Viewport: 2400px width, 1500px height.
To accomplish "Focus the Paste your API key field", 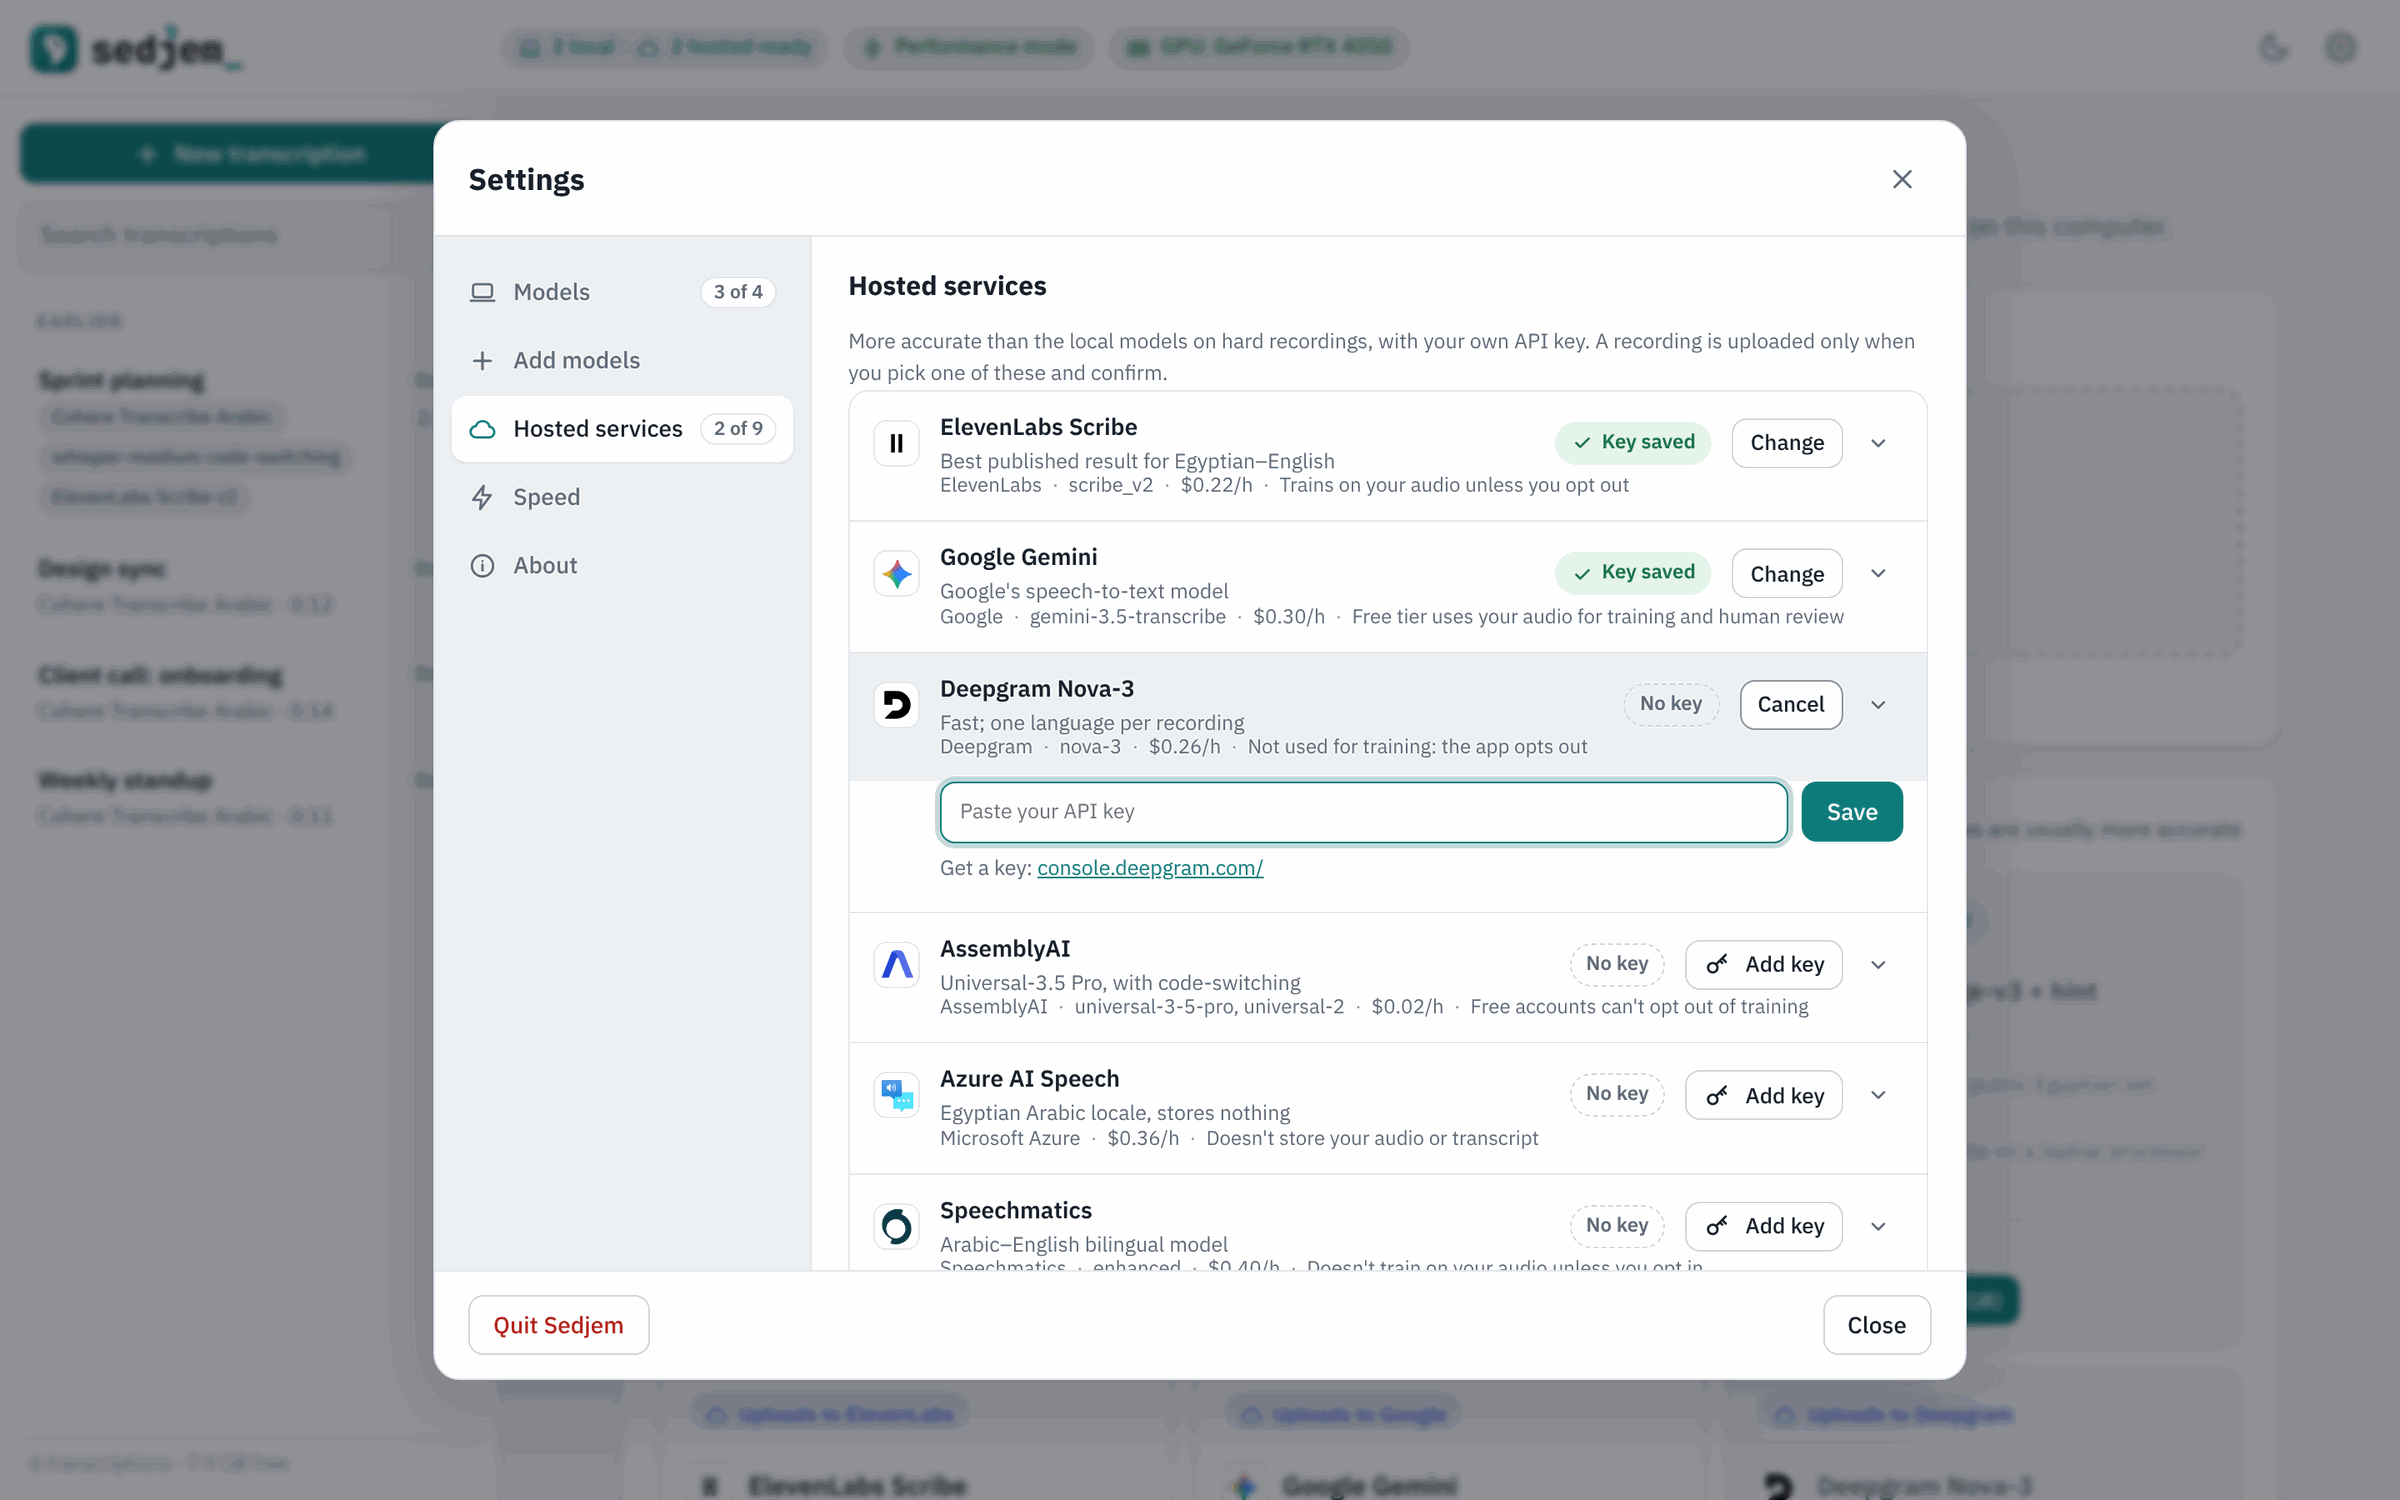I will tap(1363, 812).
